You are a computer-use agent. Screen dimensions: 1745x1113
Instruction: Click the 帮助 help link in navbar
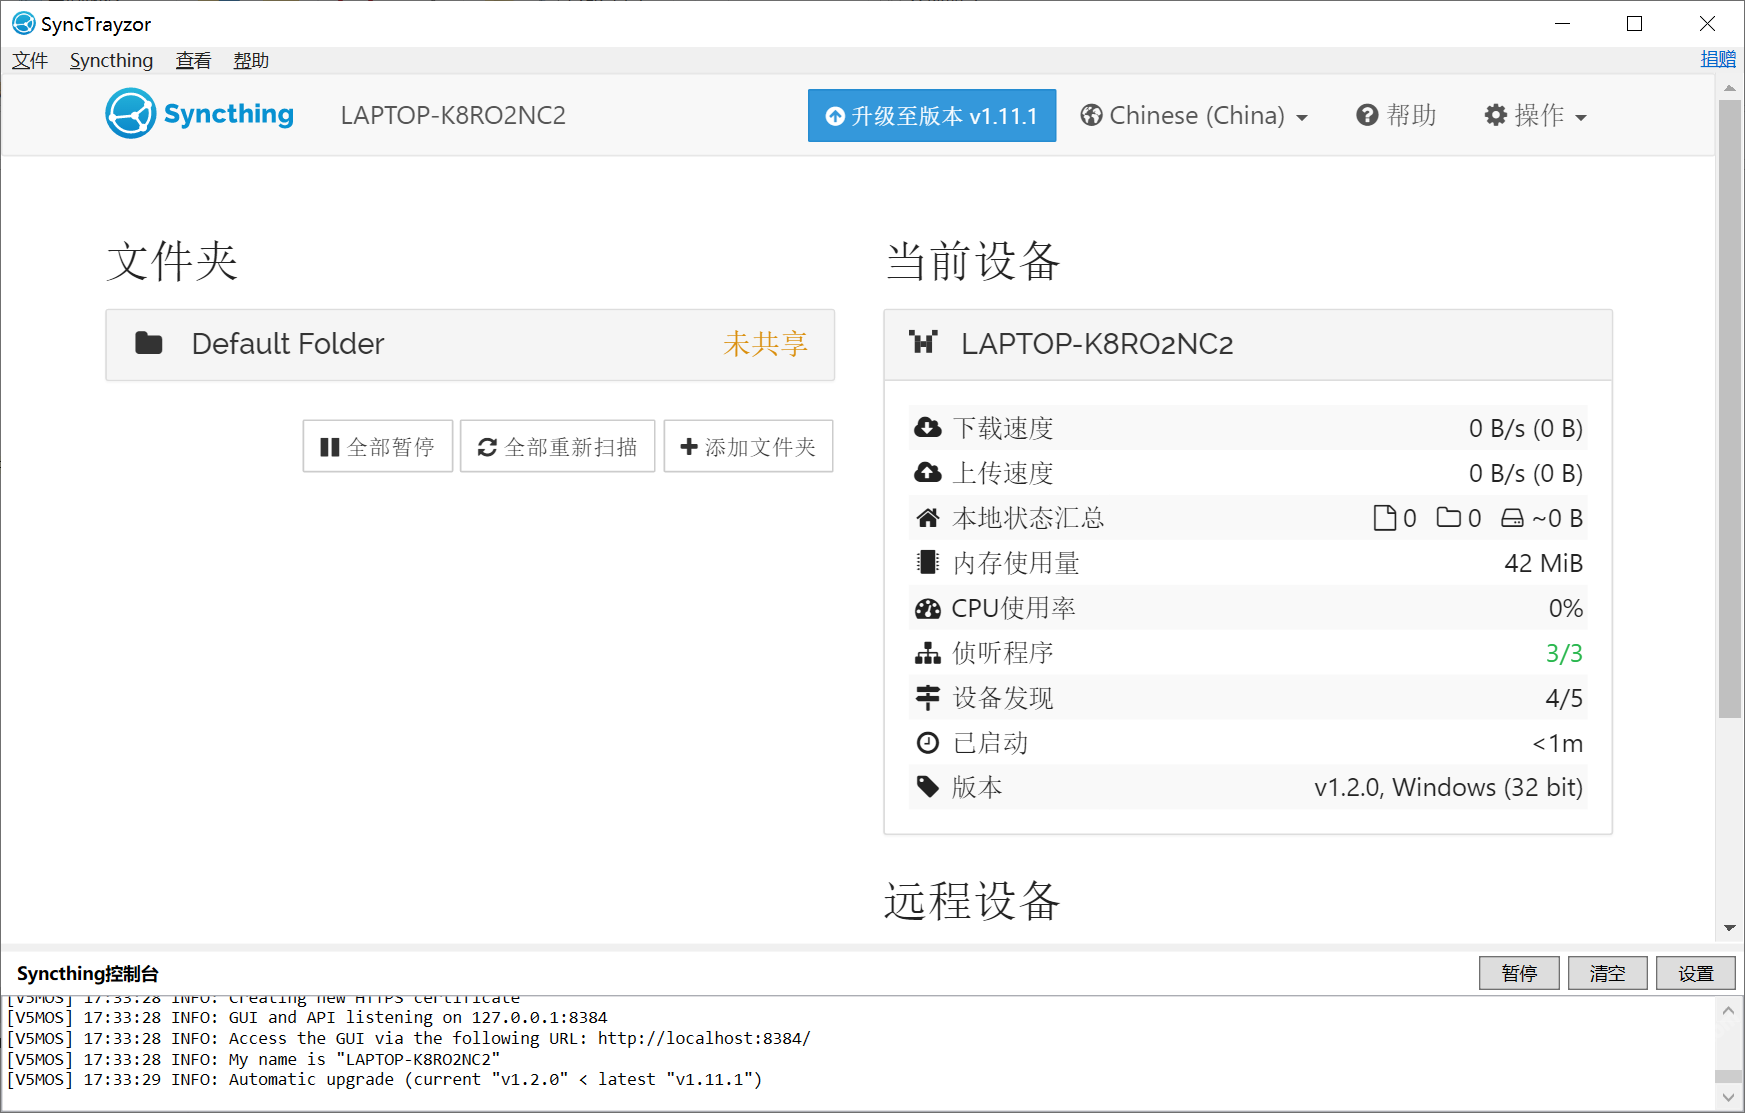pos(1396,116)
